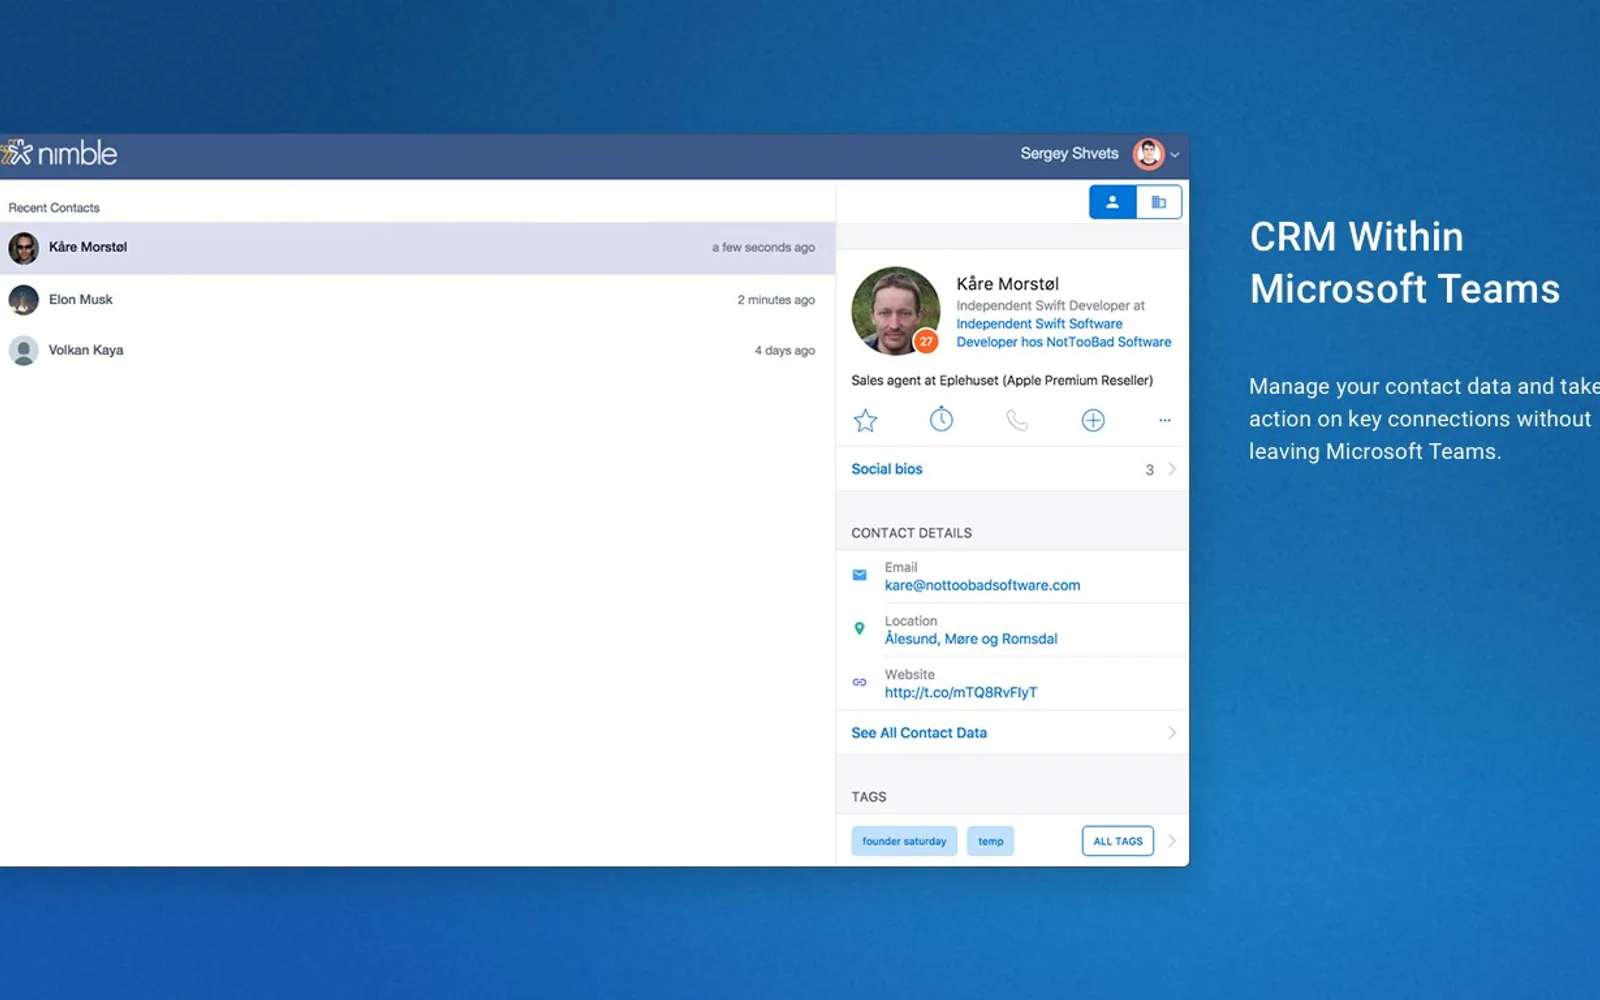Screen dimensions: 1600x1000
Task: Click the orange 27 badge
Action: coord(926,342)
